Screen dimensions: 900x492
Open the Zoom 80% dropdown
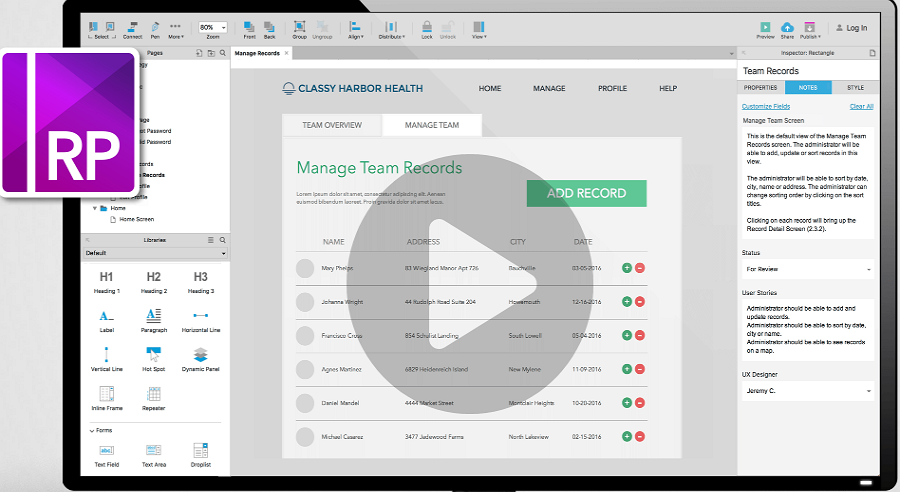213,28
